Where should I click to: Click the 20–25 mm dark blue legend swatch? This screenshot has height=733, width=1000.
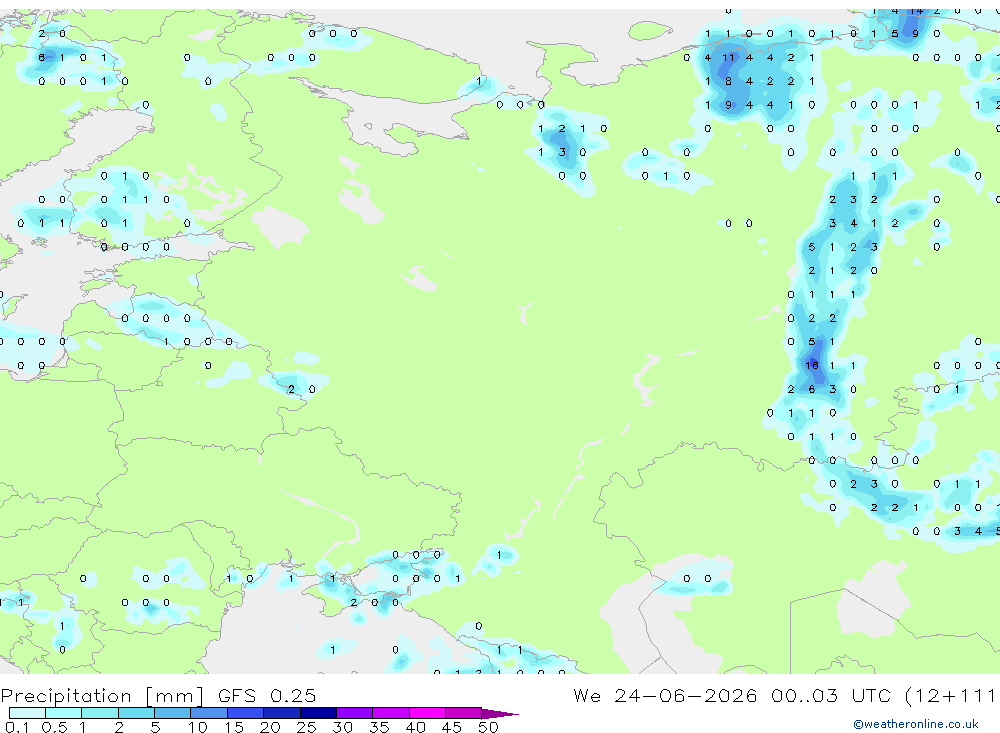(x=282, y=713)
